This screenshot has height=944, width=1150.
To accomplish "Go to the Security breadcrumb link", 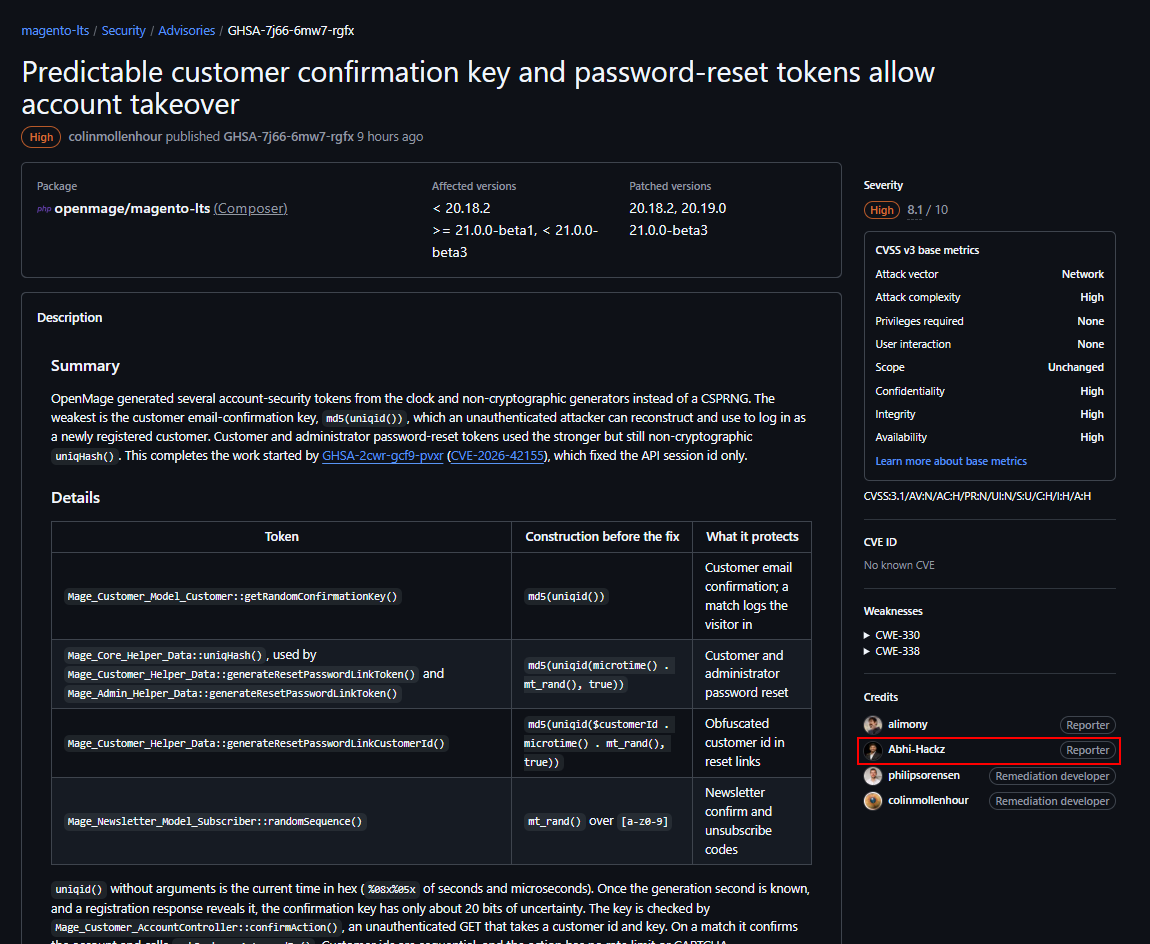I will pyautogui.click(x=123, y=31).
